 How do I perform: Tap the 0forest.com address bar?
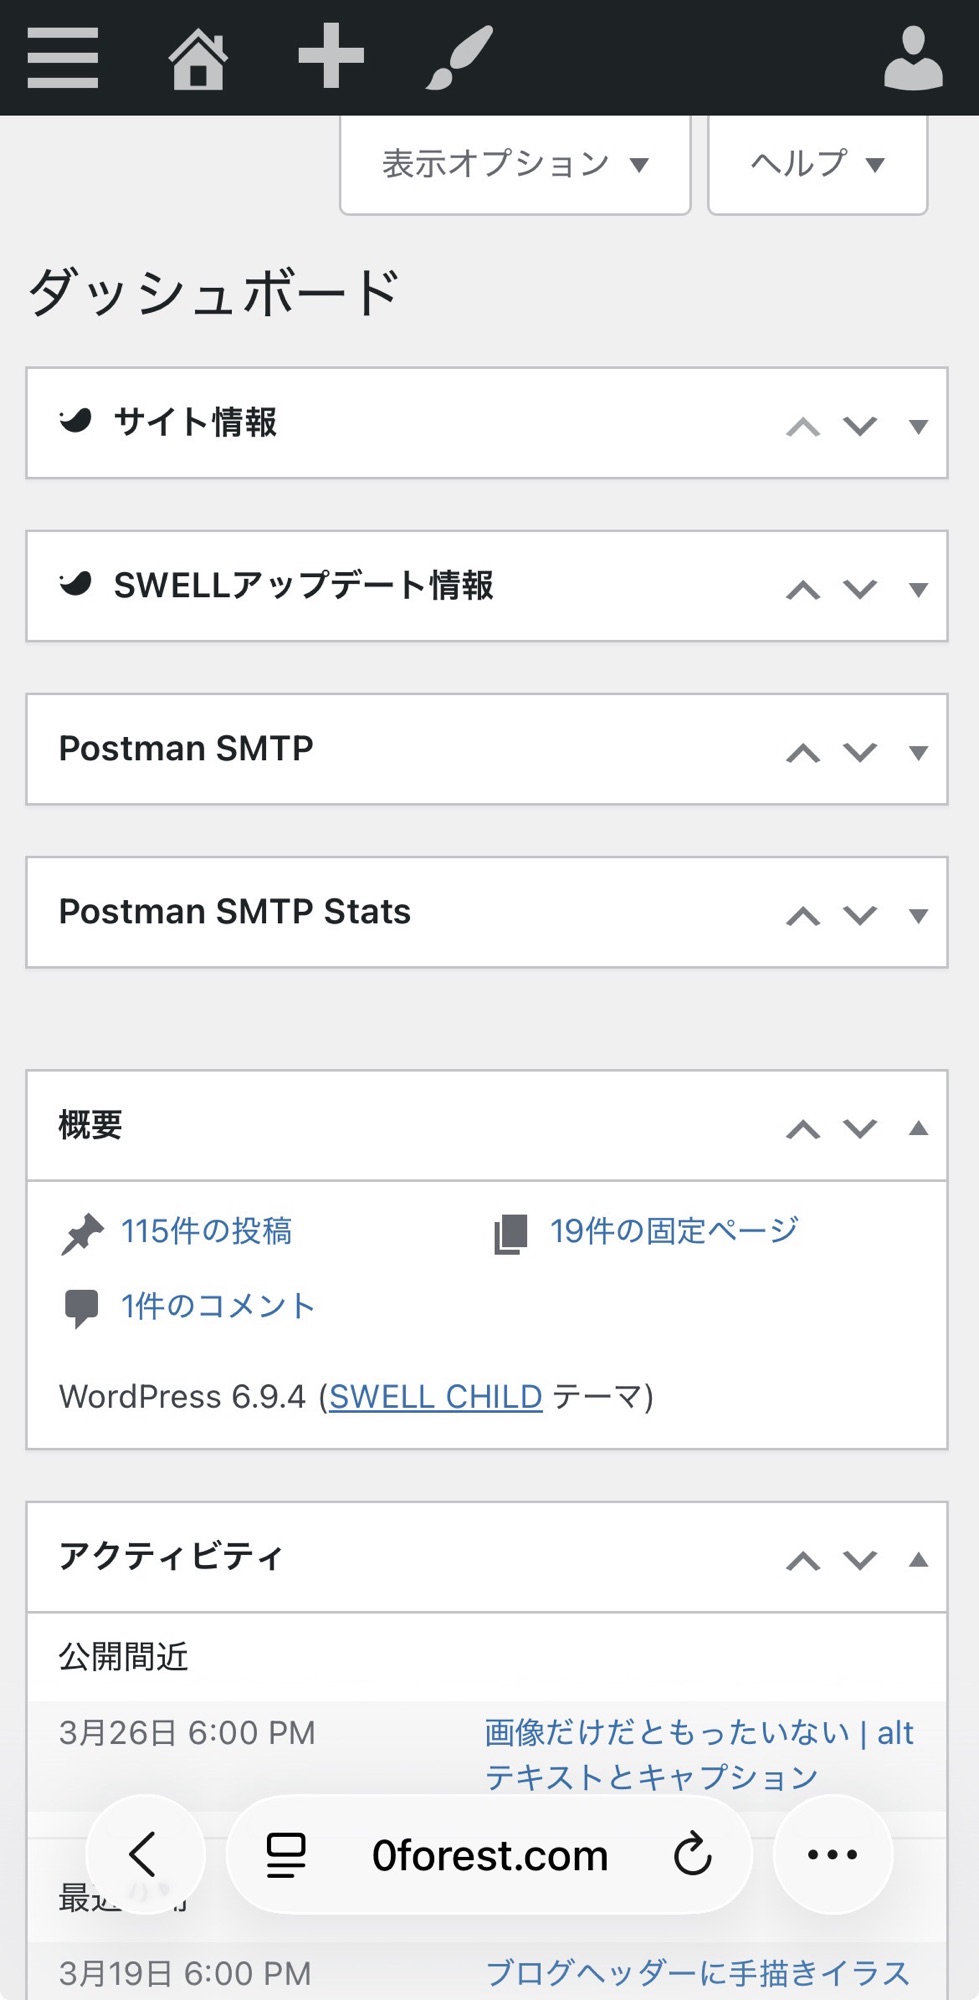[x=488, y=1854]
